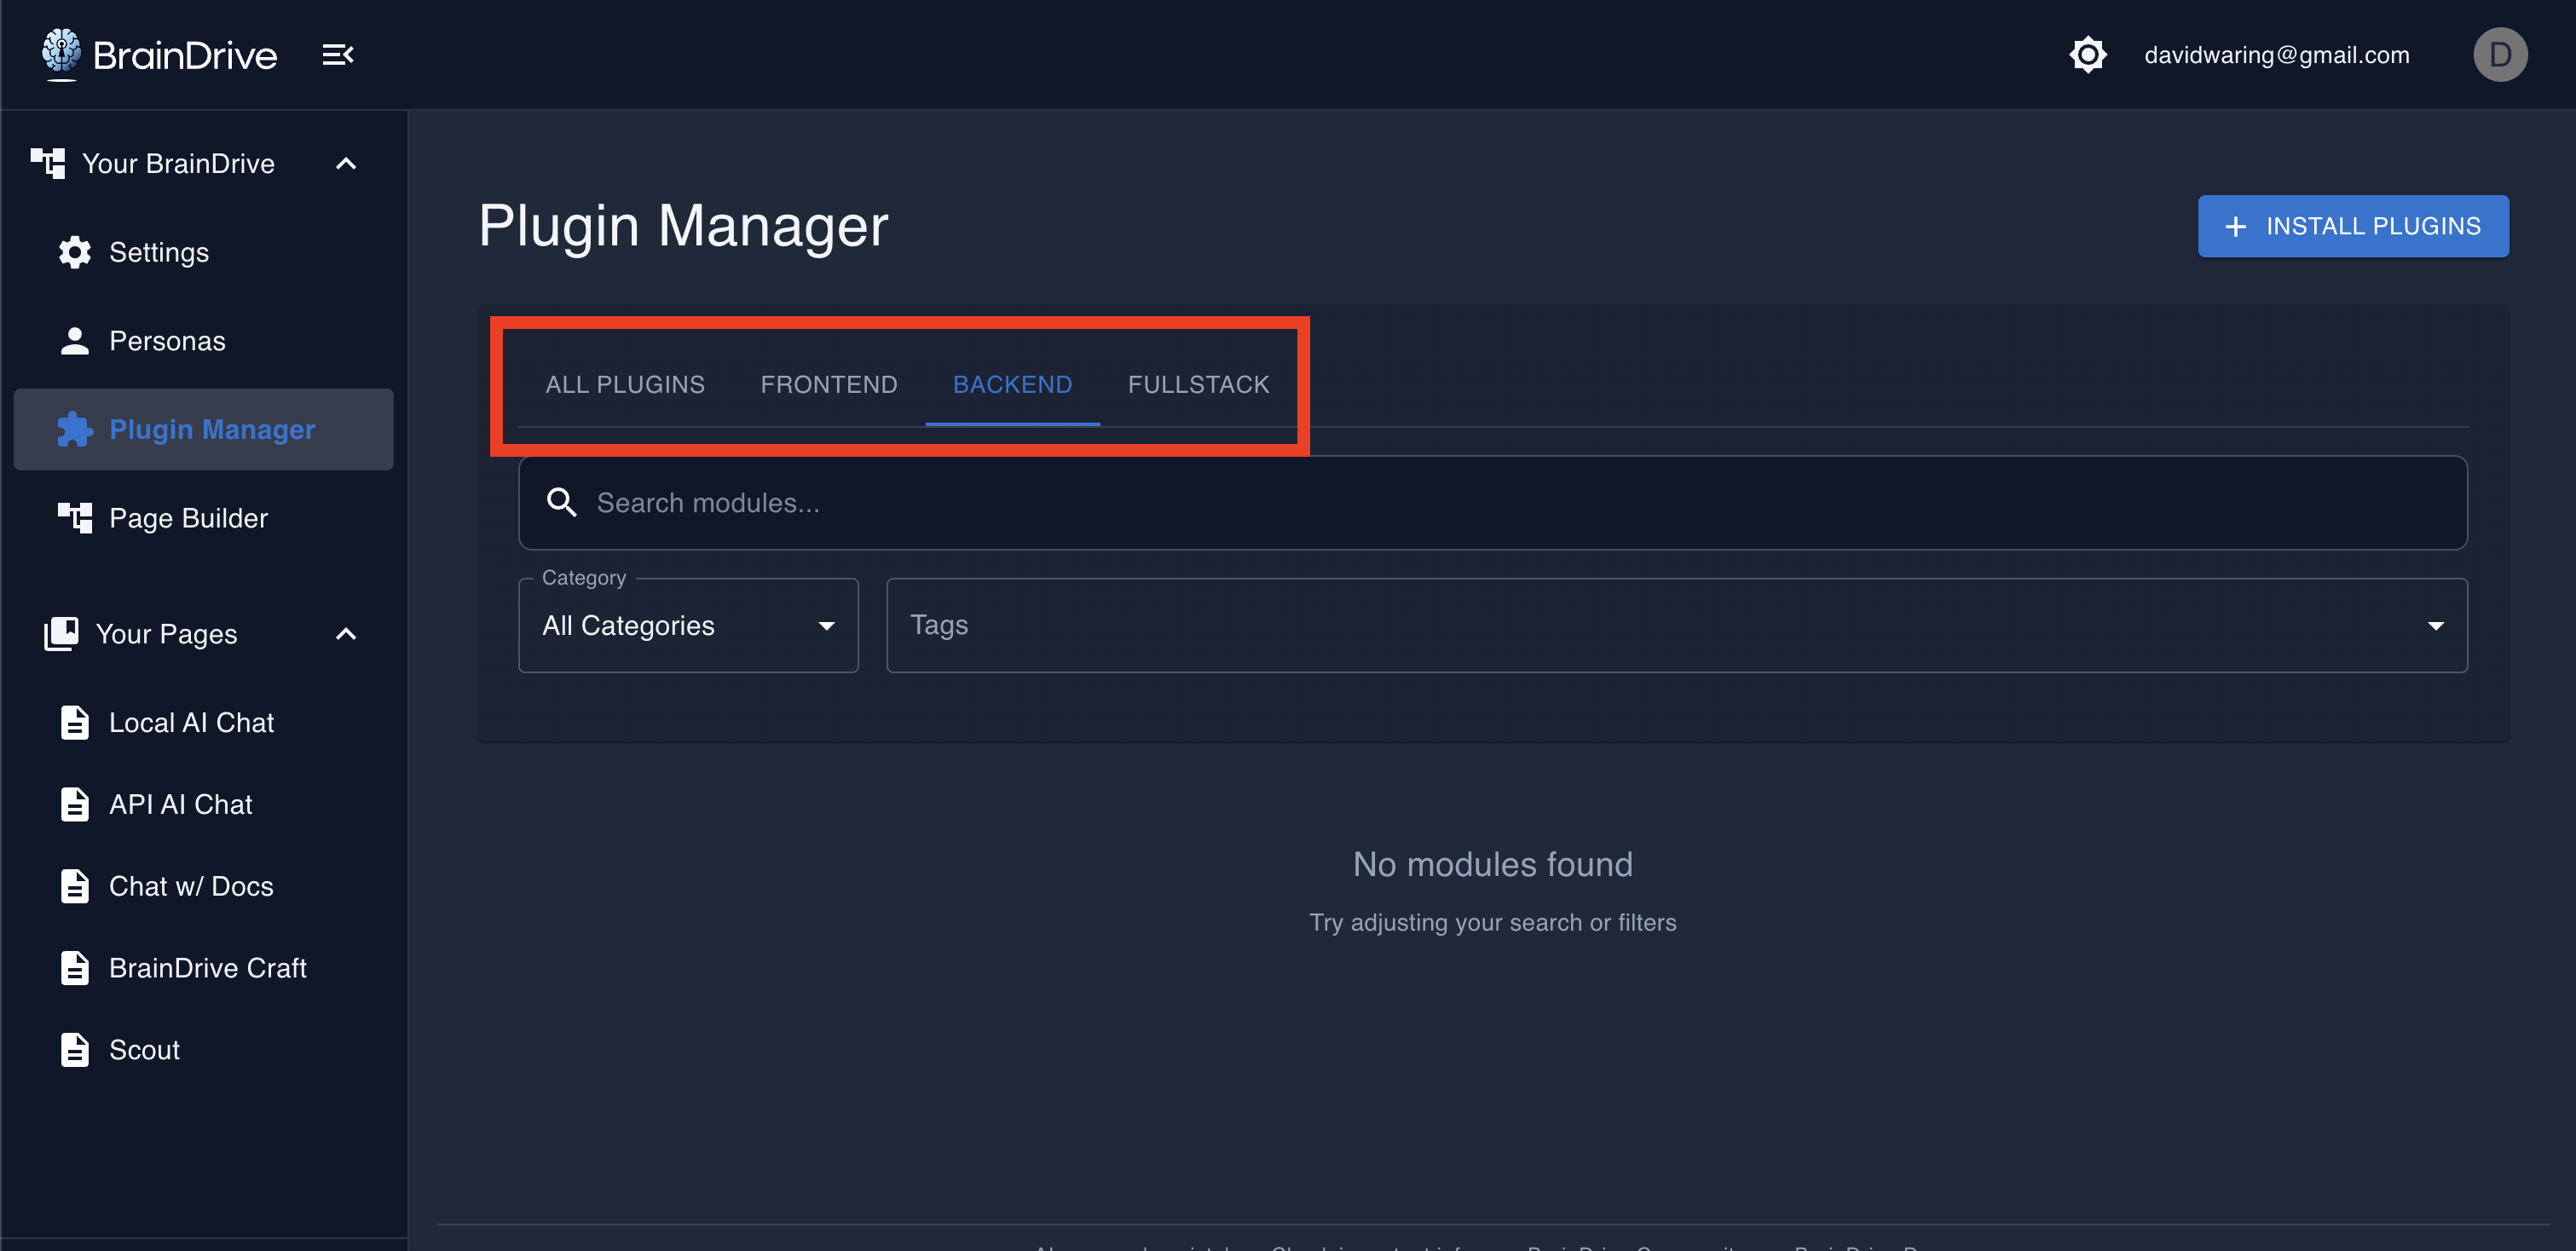Switch to the Frontend tab
This screenshot has height=1251, width=2576.
(828, 385)
